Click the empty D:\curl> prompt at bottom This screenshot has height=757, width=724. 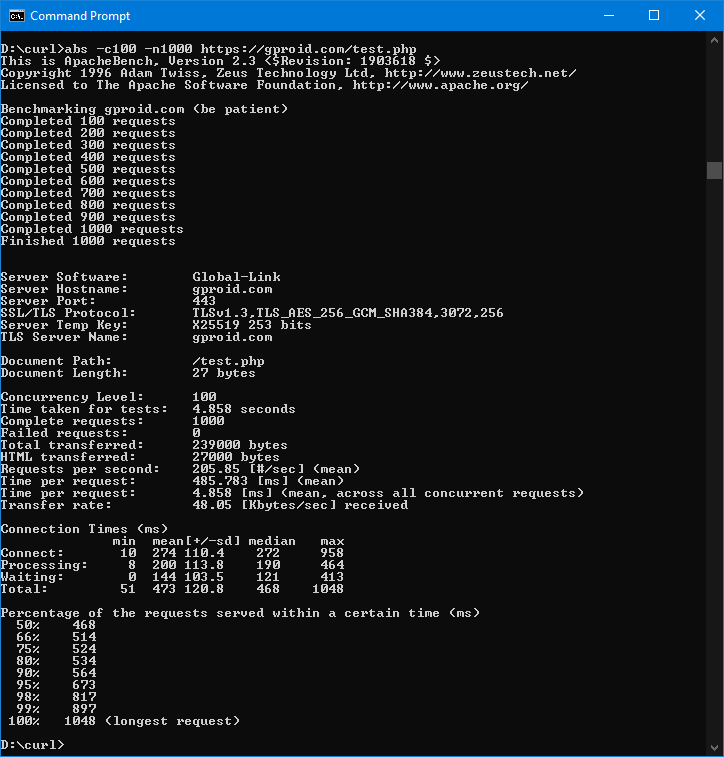32,745
